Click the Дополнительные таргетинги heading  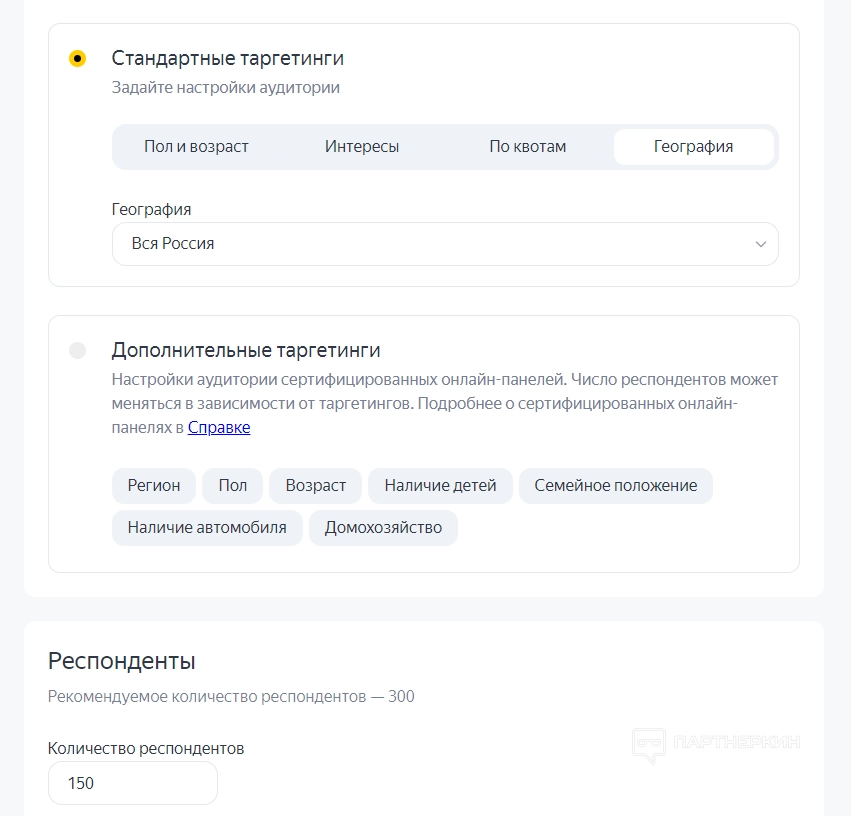246,350
